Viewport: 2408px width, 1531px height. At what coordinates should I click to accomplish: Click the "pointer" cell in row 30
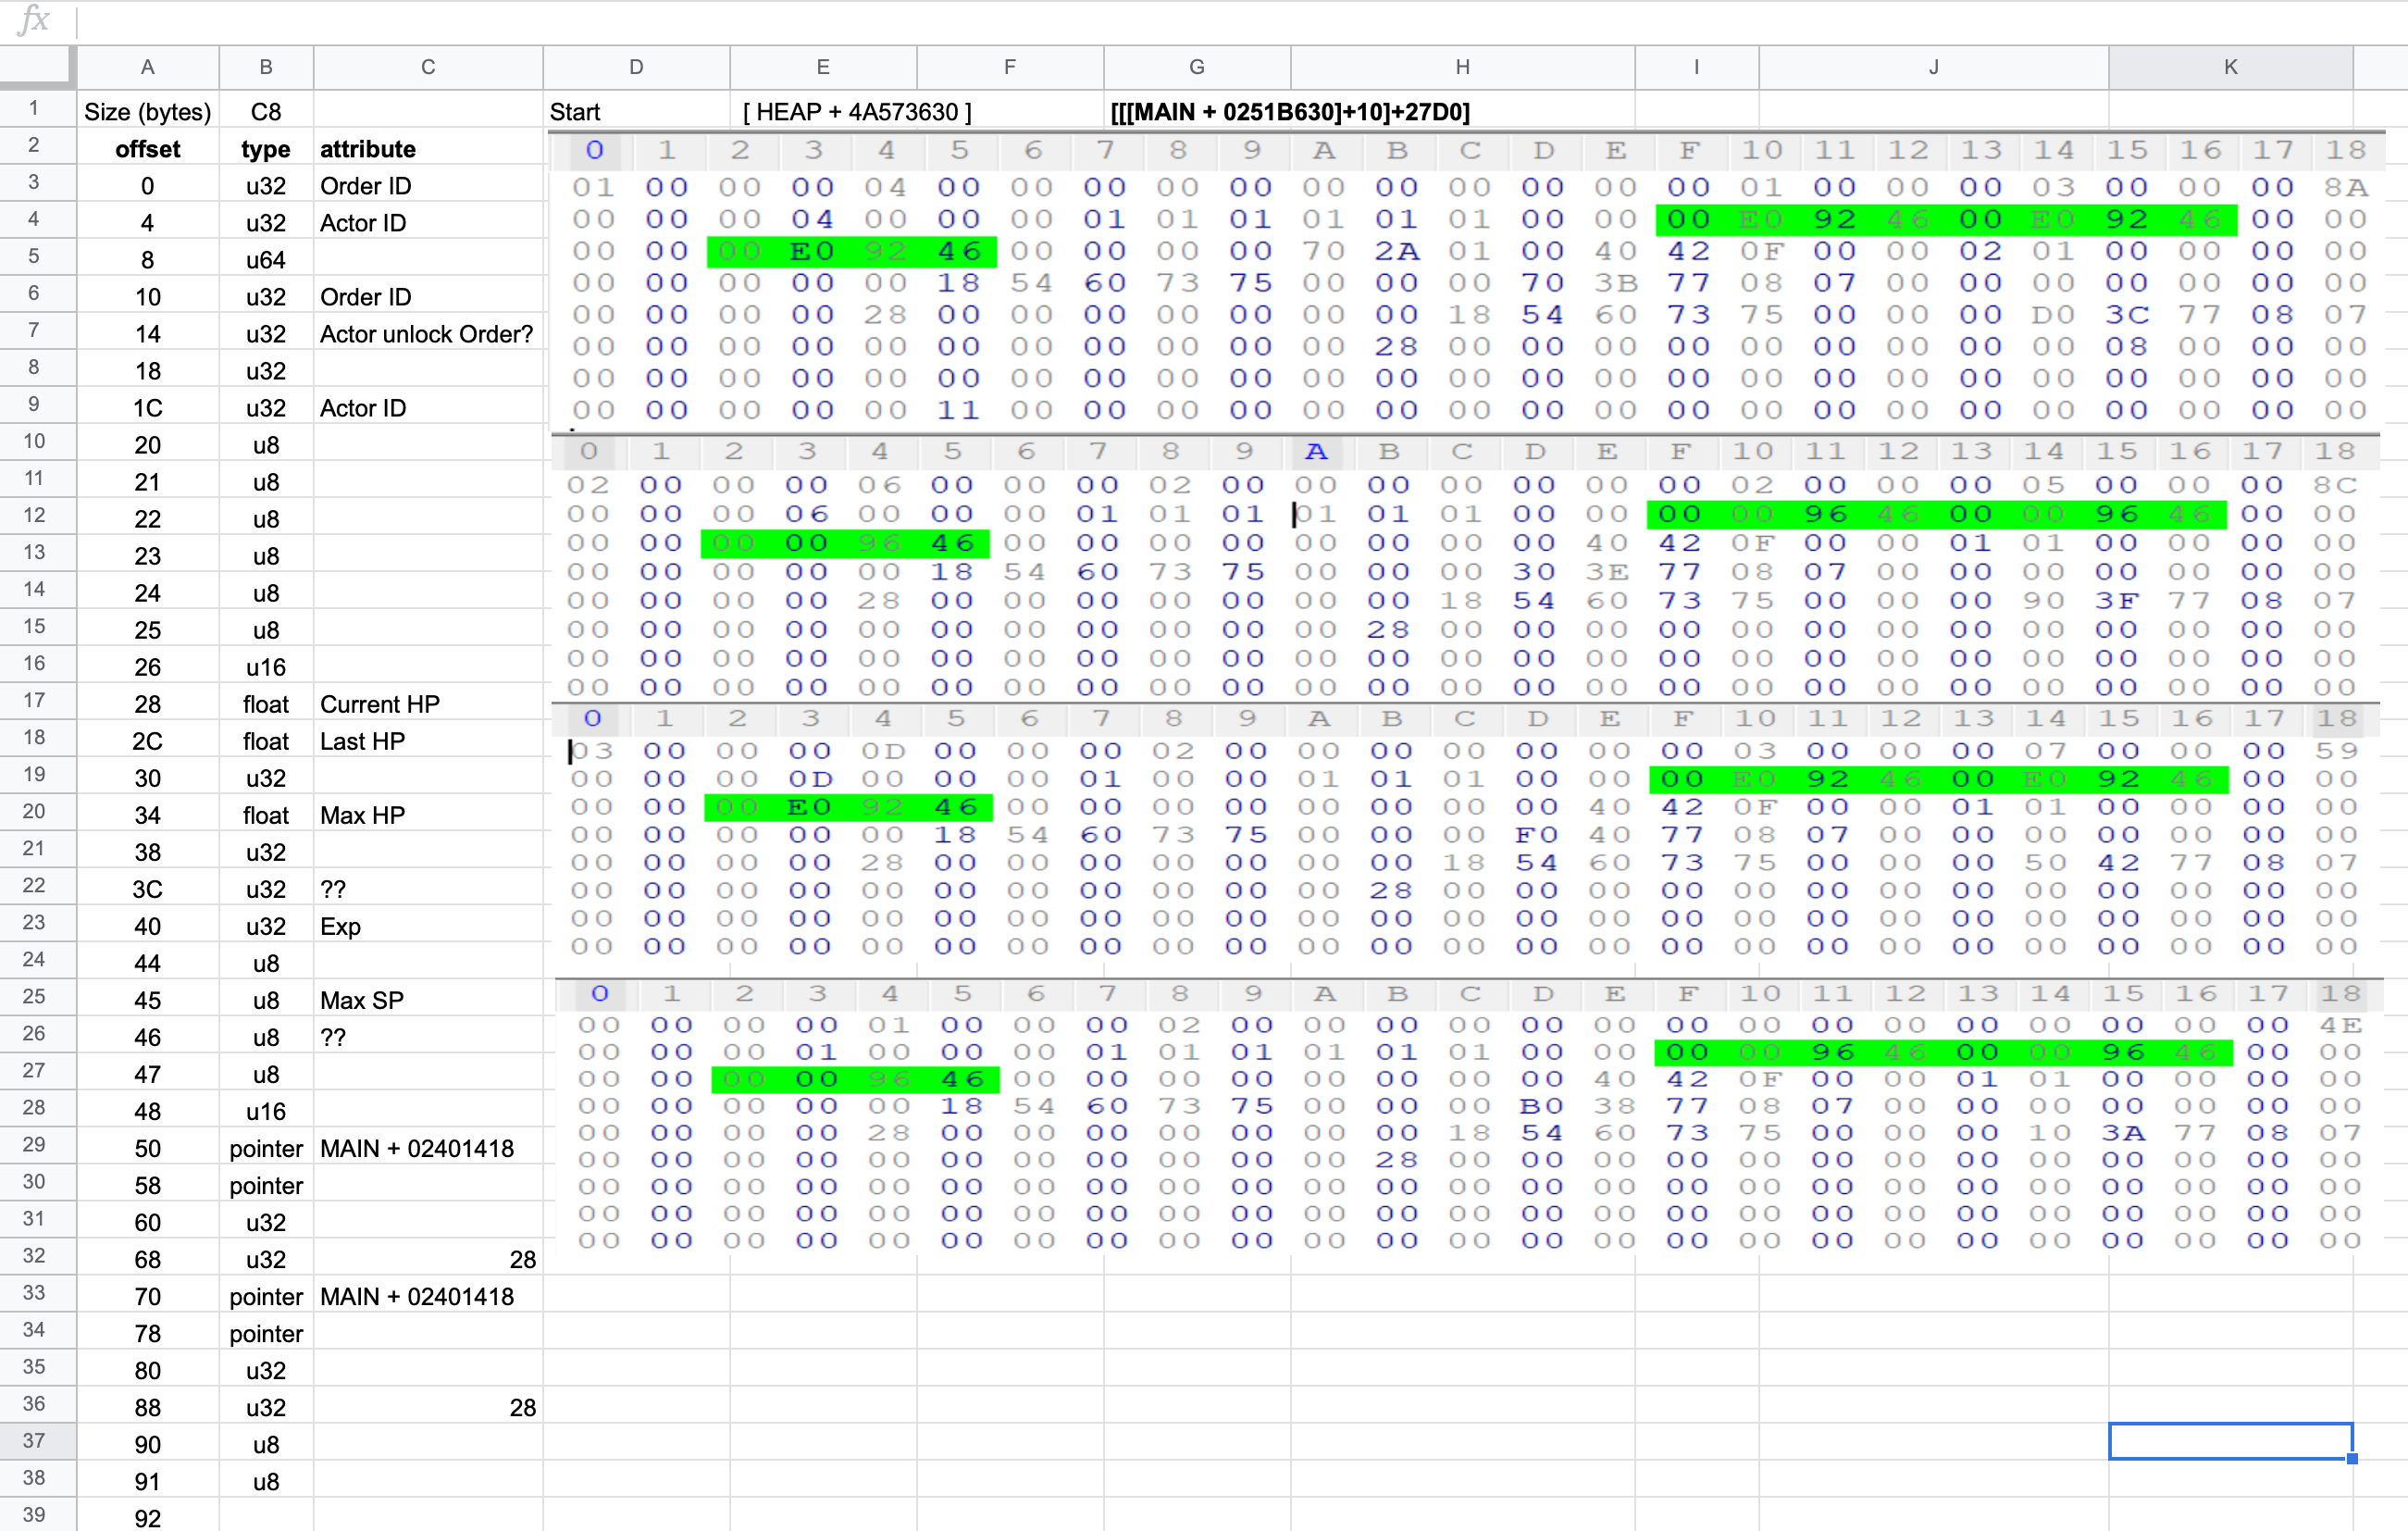point(266,1184)
